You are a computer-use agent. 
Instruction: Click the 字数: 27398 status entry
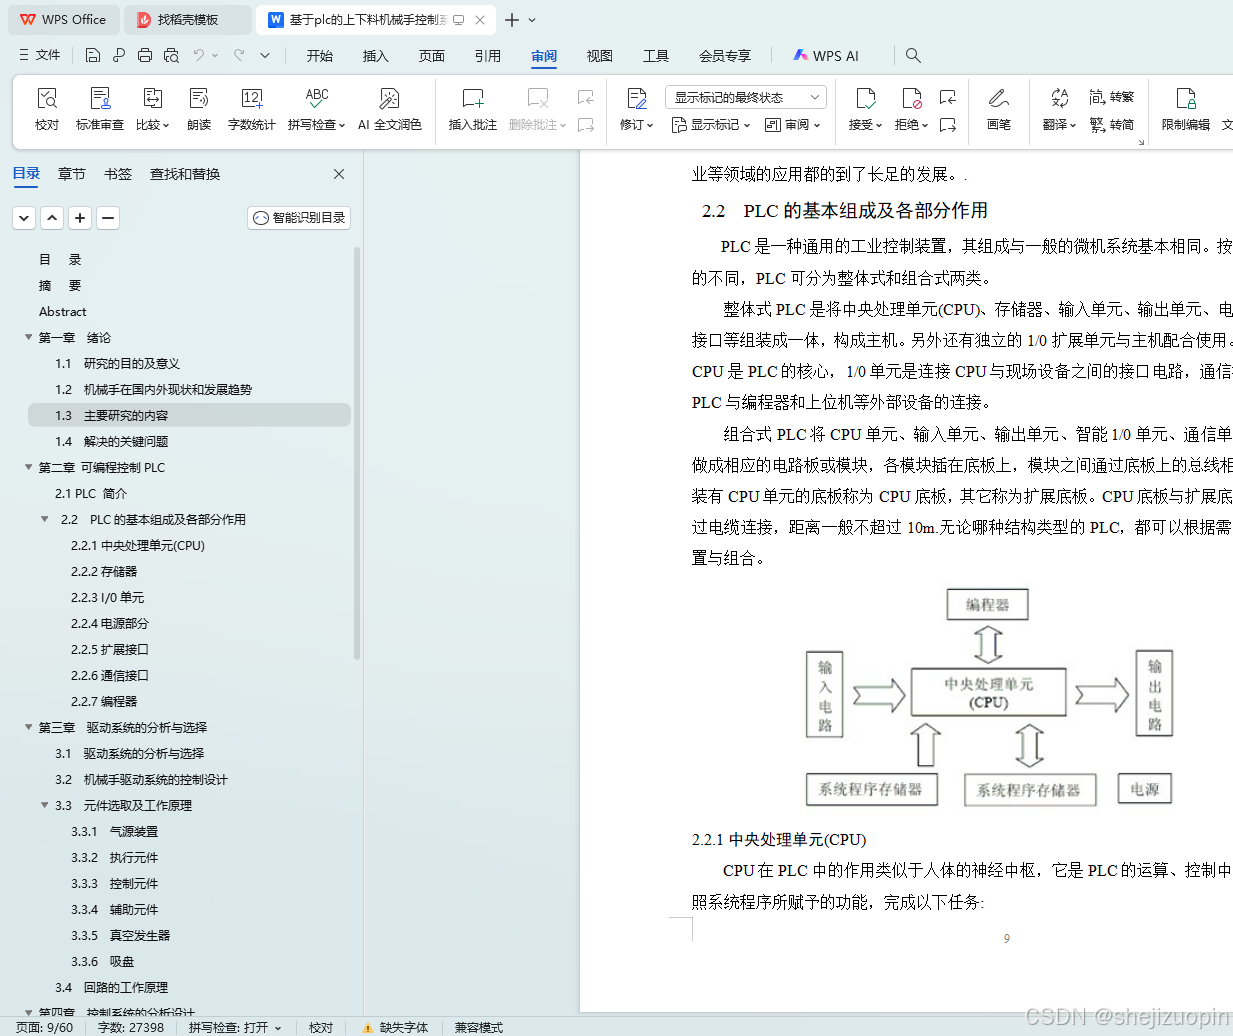point(131,1027)
